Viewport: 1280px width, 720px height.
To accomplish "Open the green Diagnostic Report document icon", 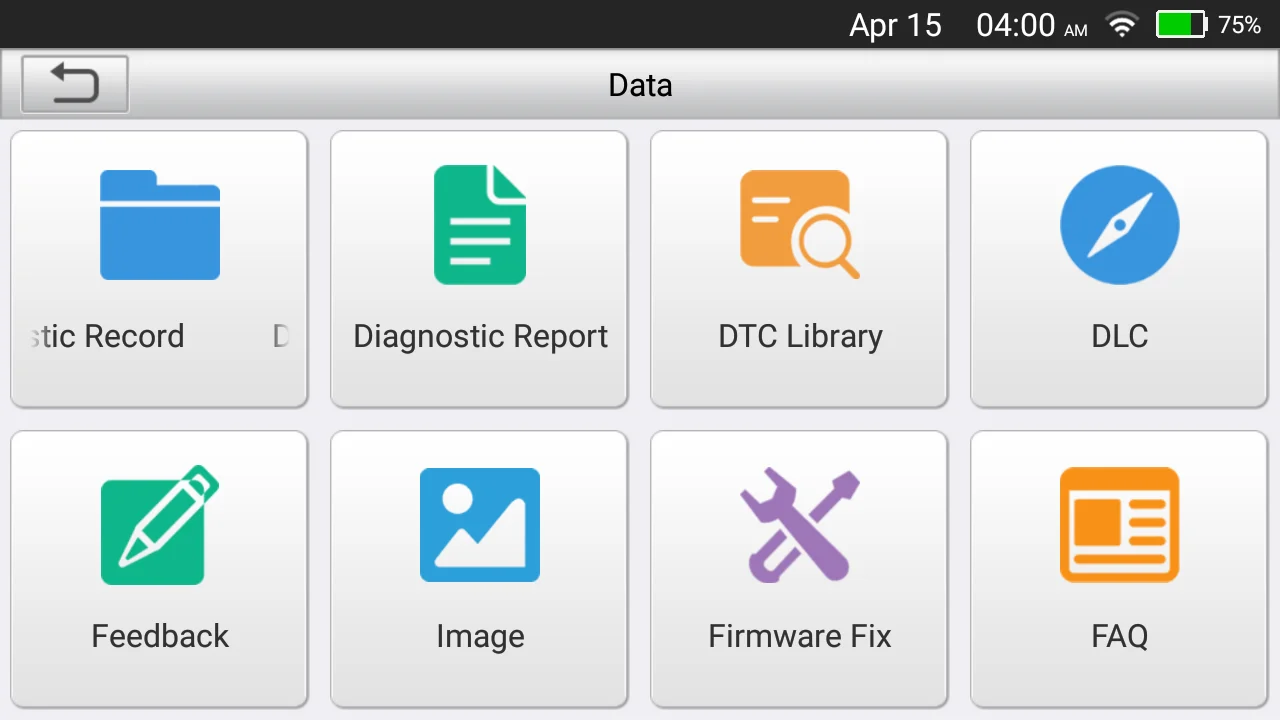I will (480, 225).
